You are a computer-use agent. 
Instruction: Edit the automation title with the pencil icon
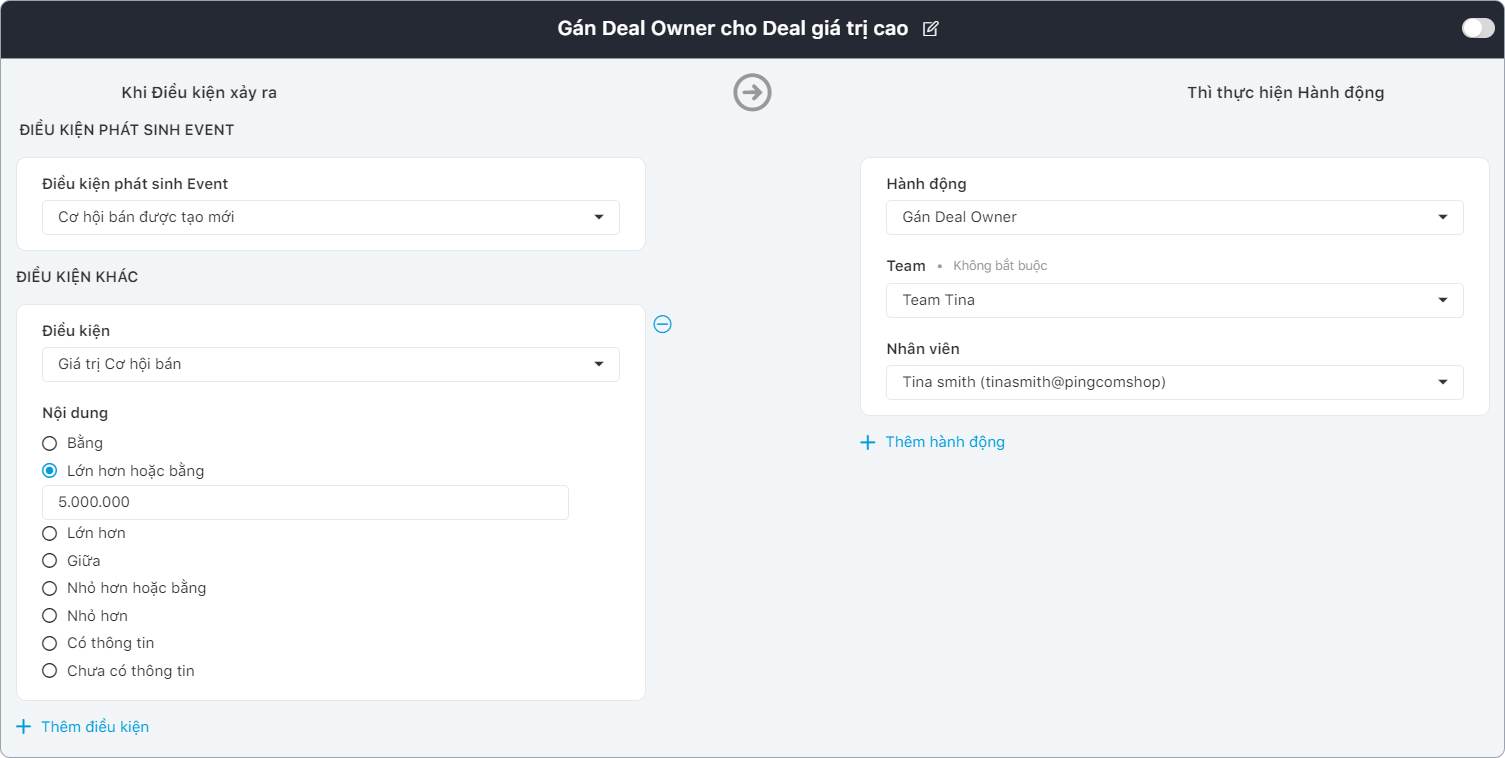click(930, 29)
